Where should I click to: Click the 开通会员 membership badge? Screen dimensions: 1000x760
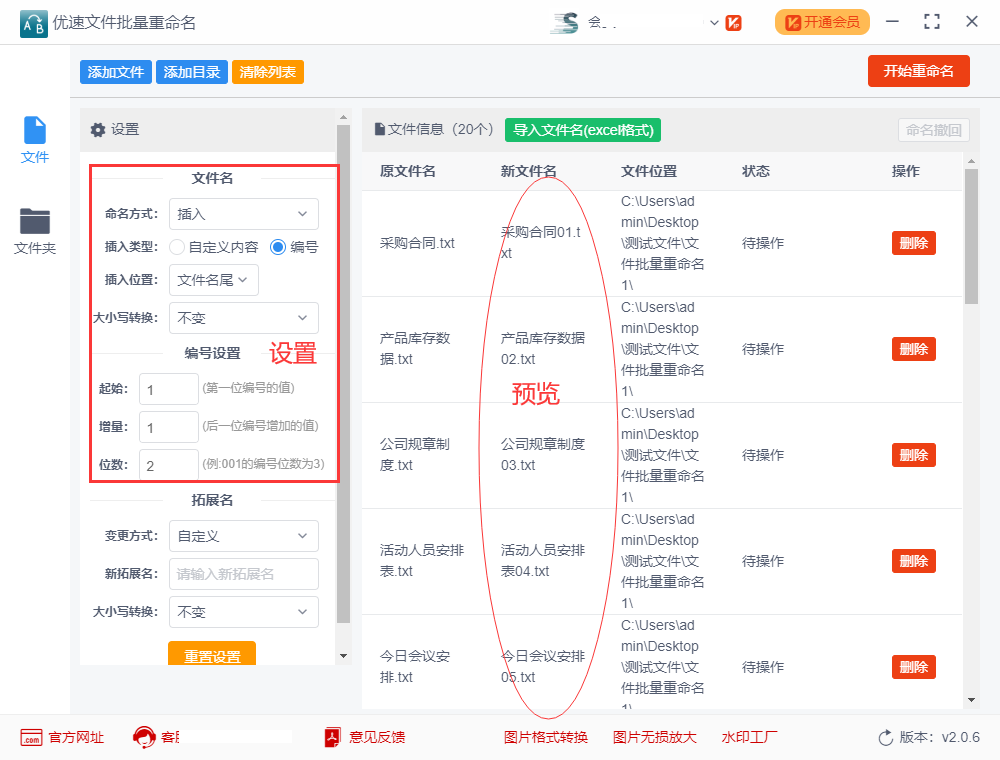coord(822,21)
